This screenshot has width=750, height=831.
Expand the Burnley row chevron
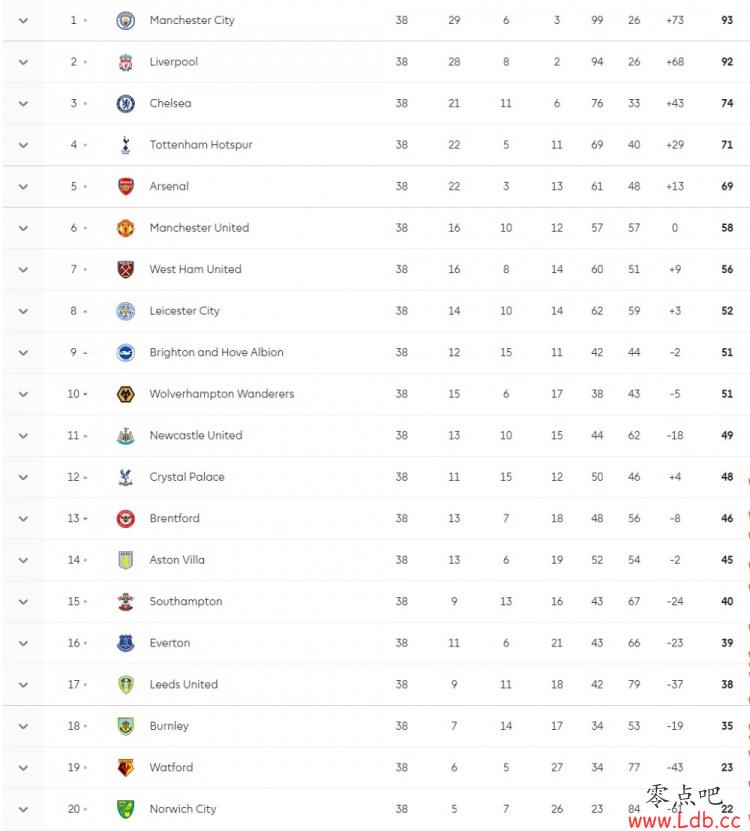23,726
